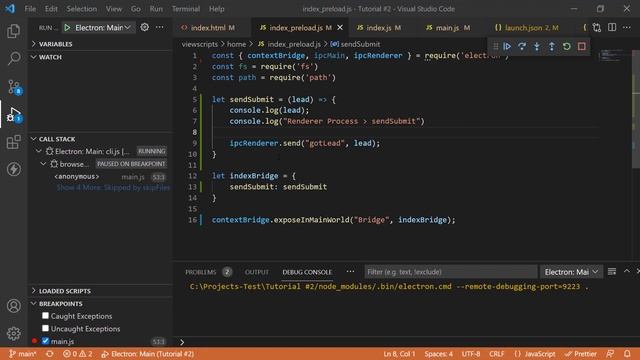
Task: Restart debug session in toolbar
Action: [567, 47]
